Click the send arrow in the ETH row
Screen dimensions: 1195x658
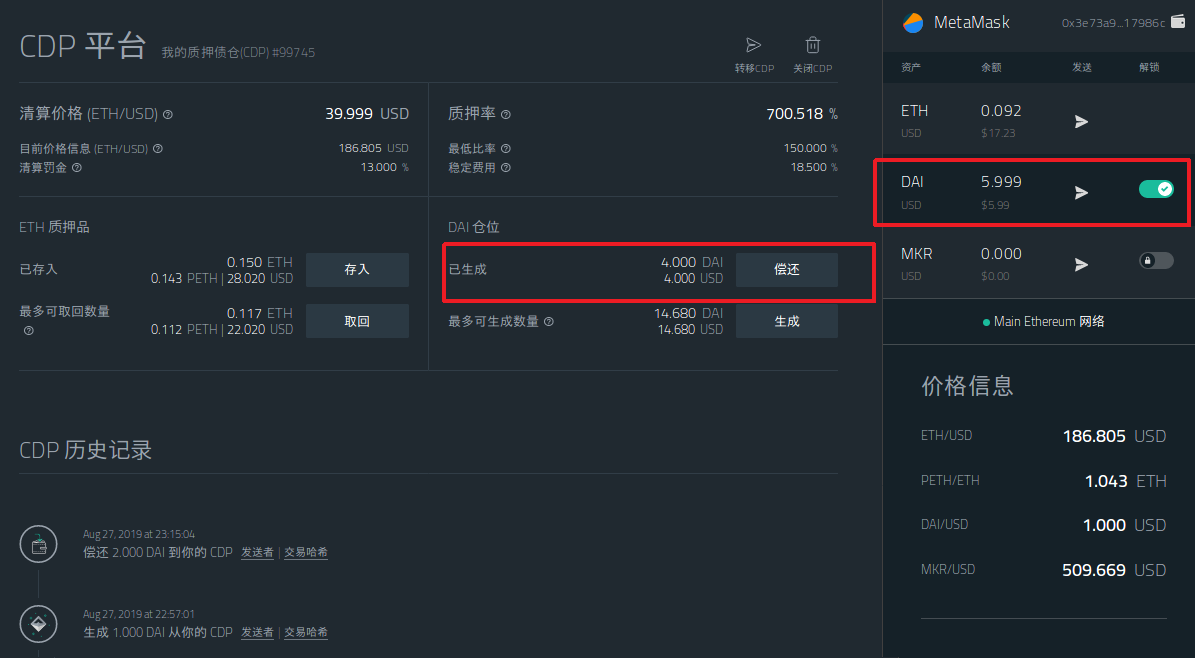tap(1081, 121)
